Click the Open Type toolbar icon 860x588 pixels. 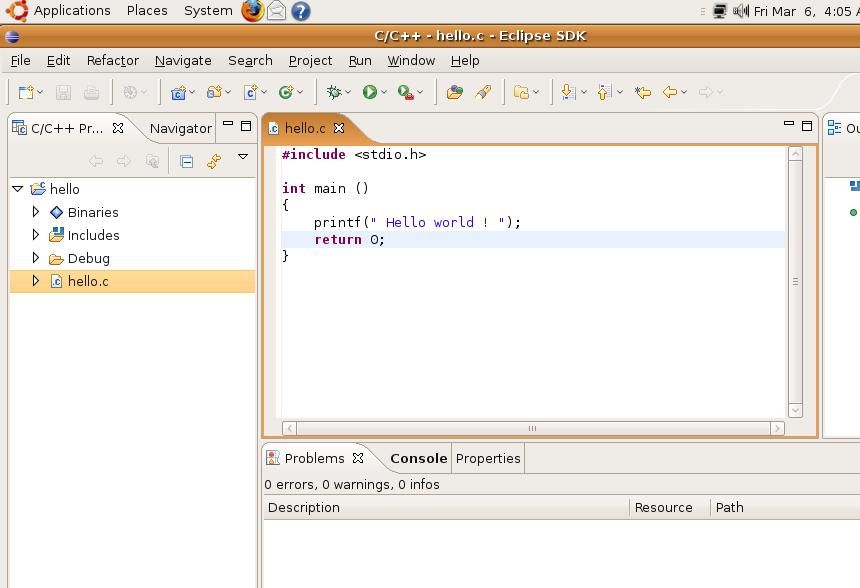point(454,92)
